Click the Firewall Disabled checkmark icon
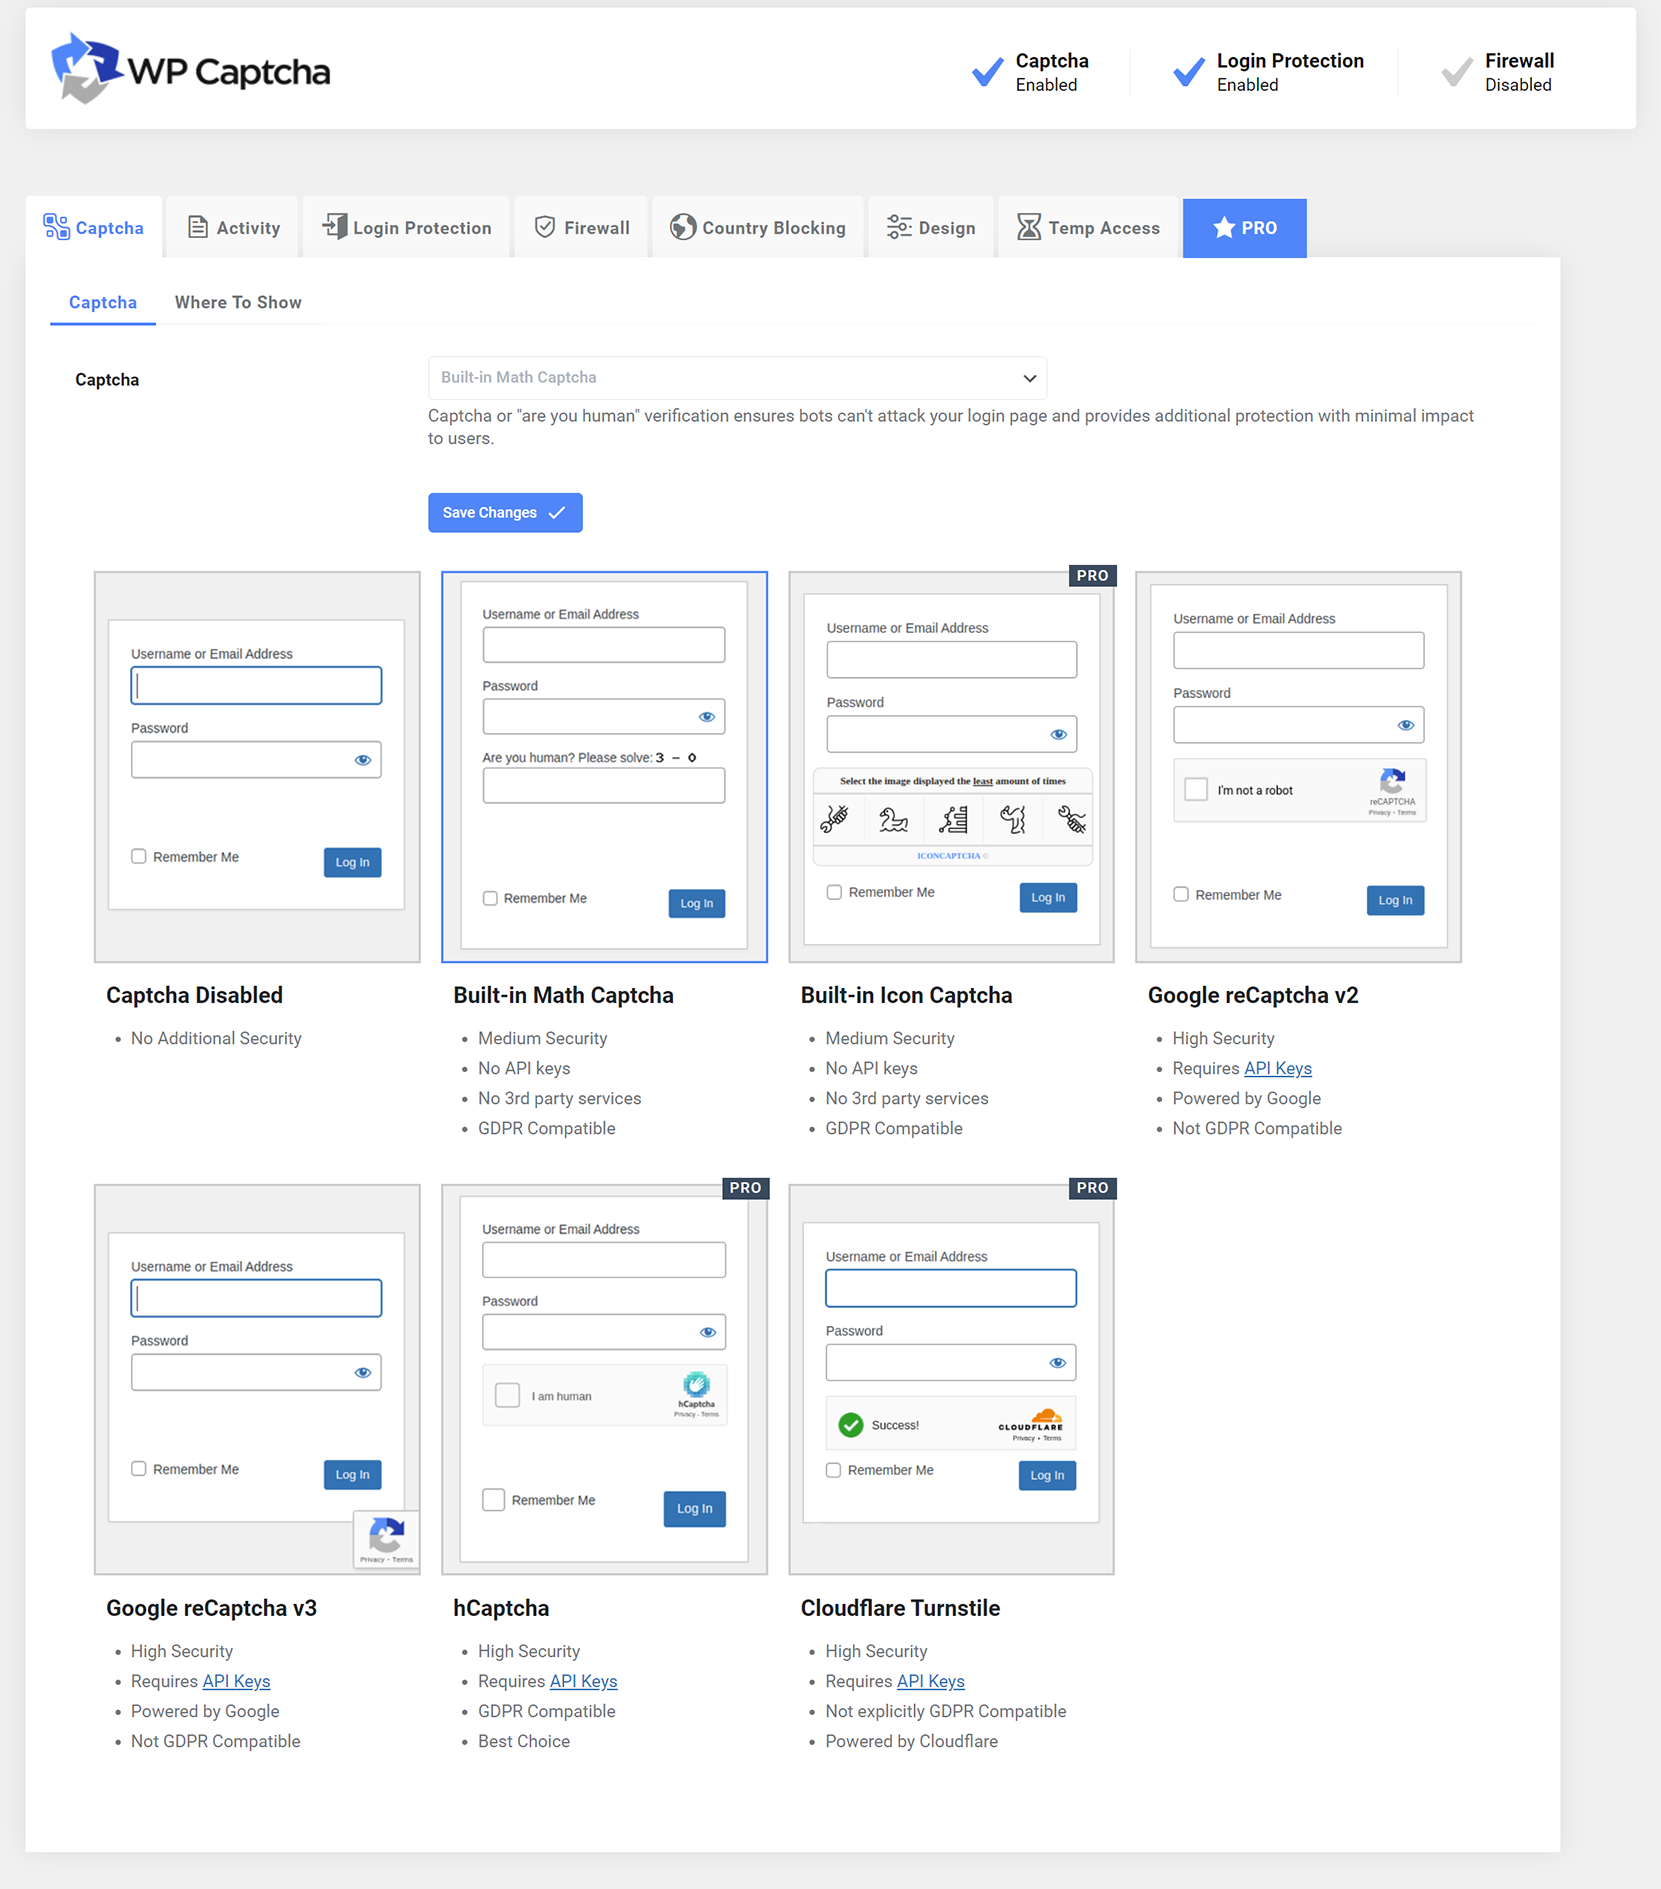 point(1456,72)
